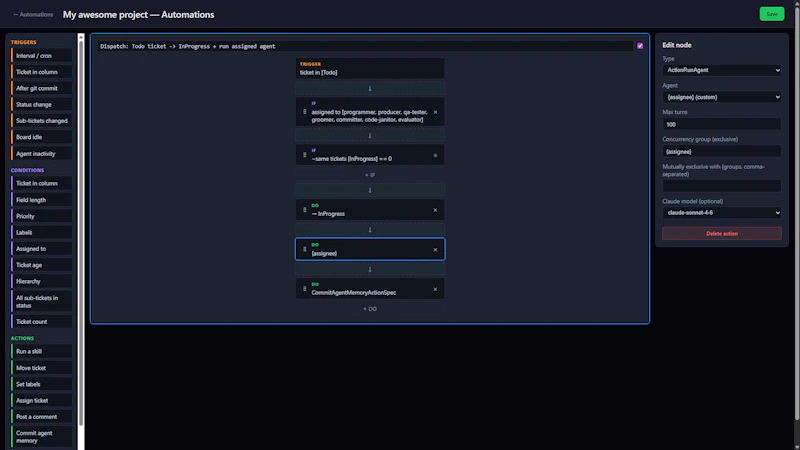Select 'Ticket in column' under Triggers
This screenshot has width=800, height=450.
coord(41,72)
